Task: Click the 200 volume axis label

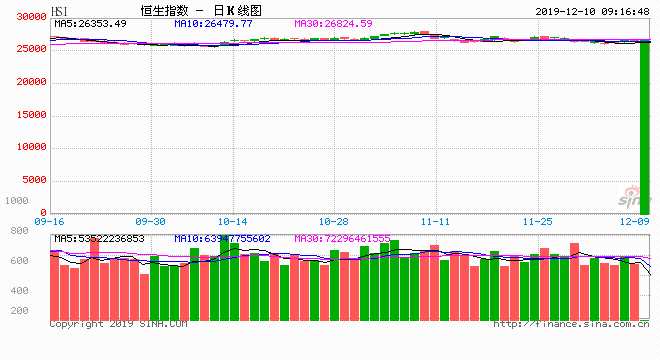Action: pyautogui.click(x=19, y=311)
